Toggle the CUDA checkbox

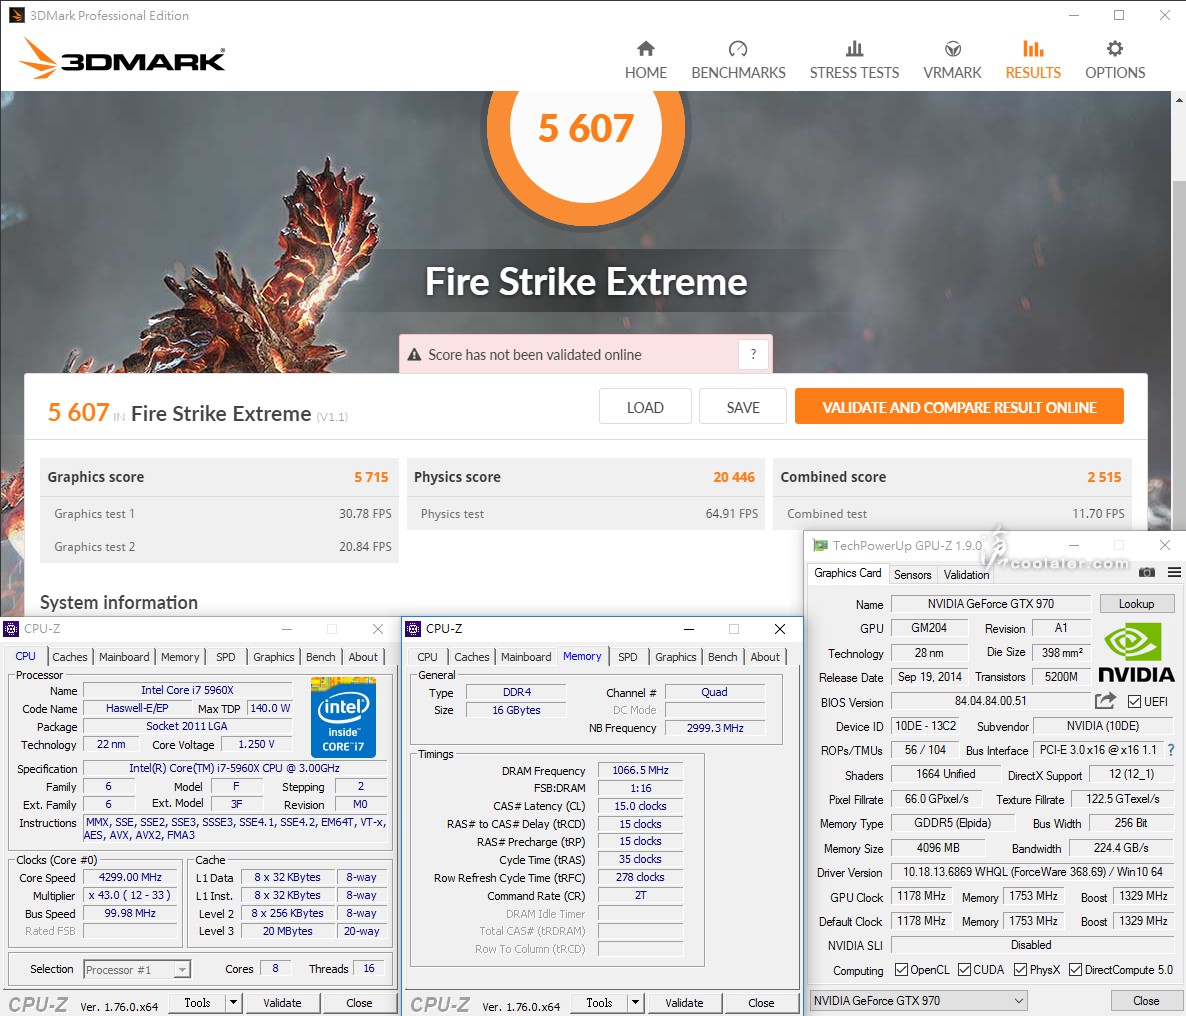pos(964,970)
